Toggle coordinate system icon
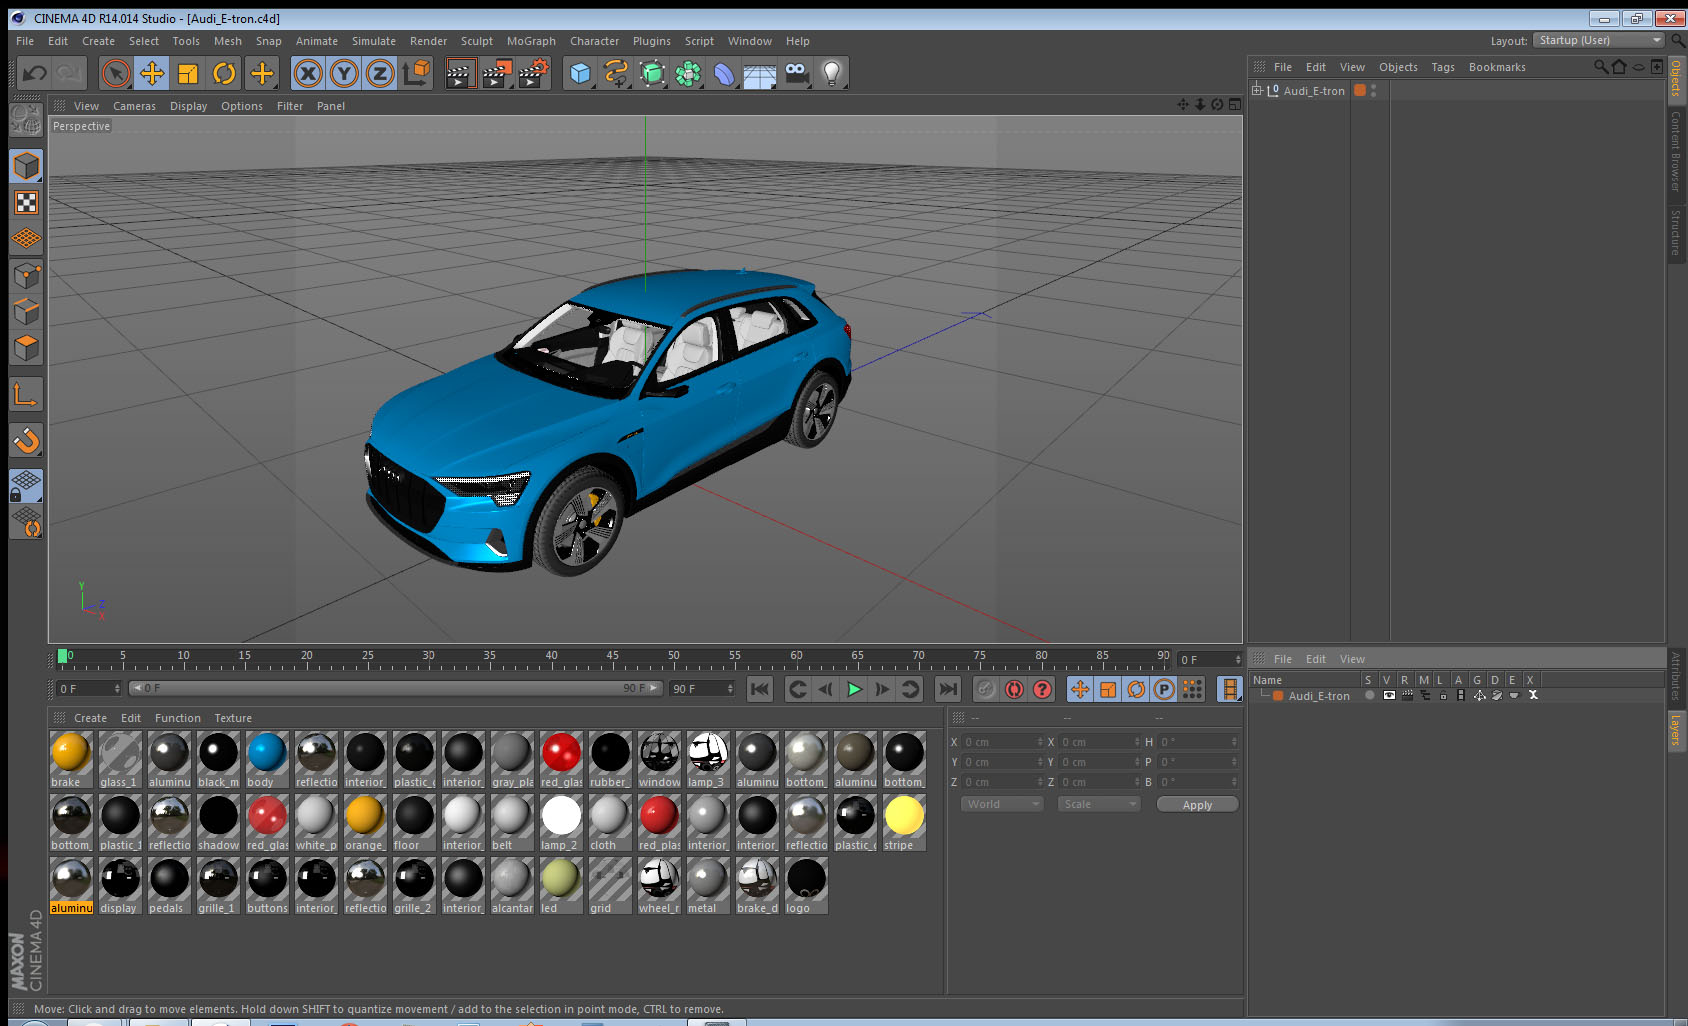1688x1026 pixels. (x=417, y=73)
